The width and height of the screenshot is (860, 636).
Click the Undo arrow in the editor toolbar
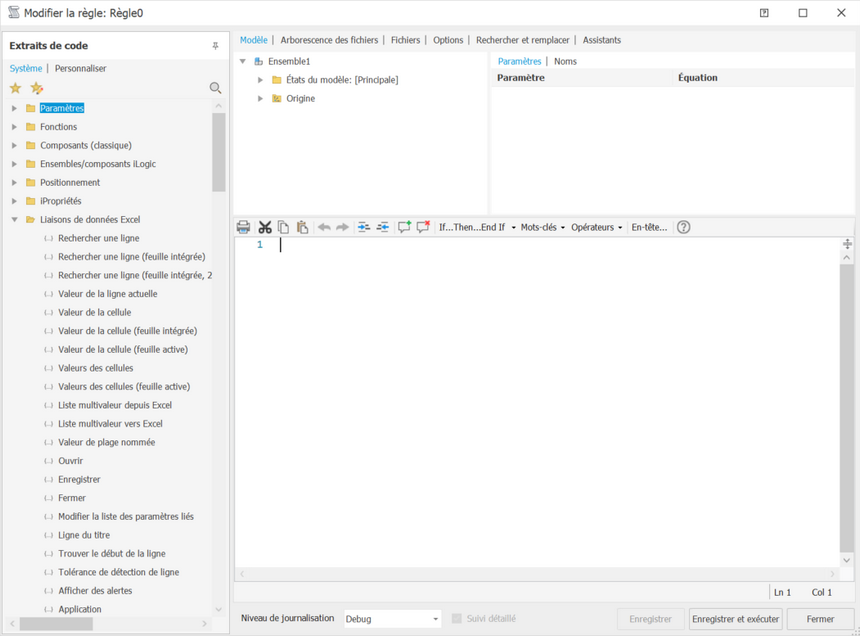click(x=324, y=227)
